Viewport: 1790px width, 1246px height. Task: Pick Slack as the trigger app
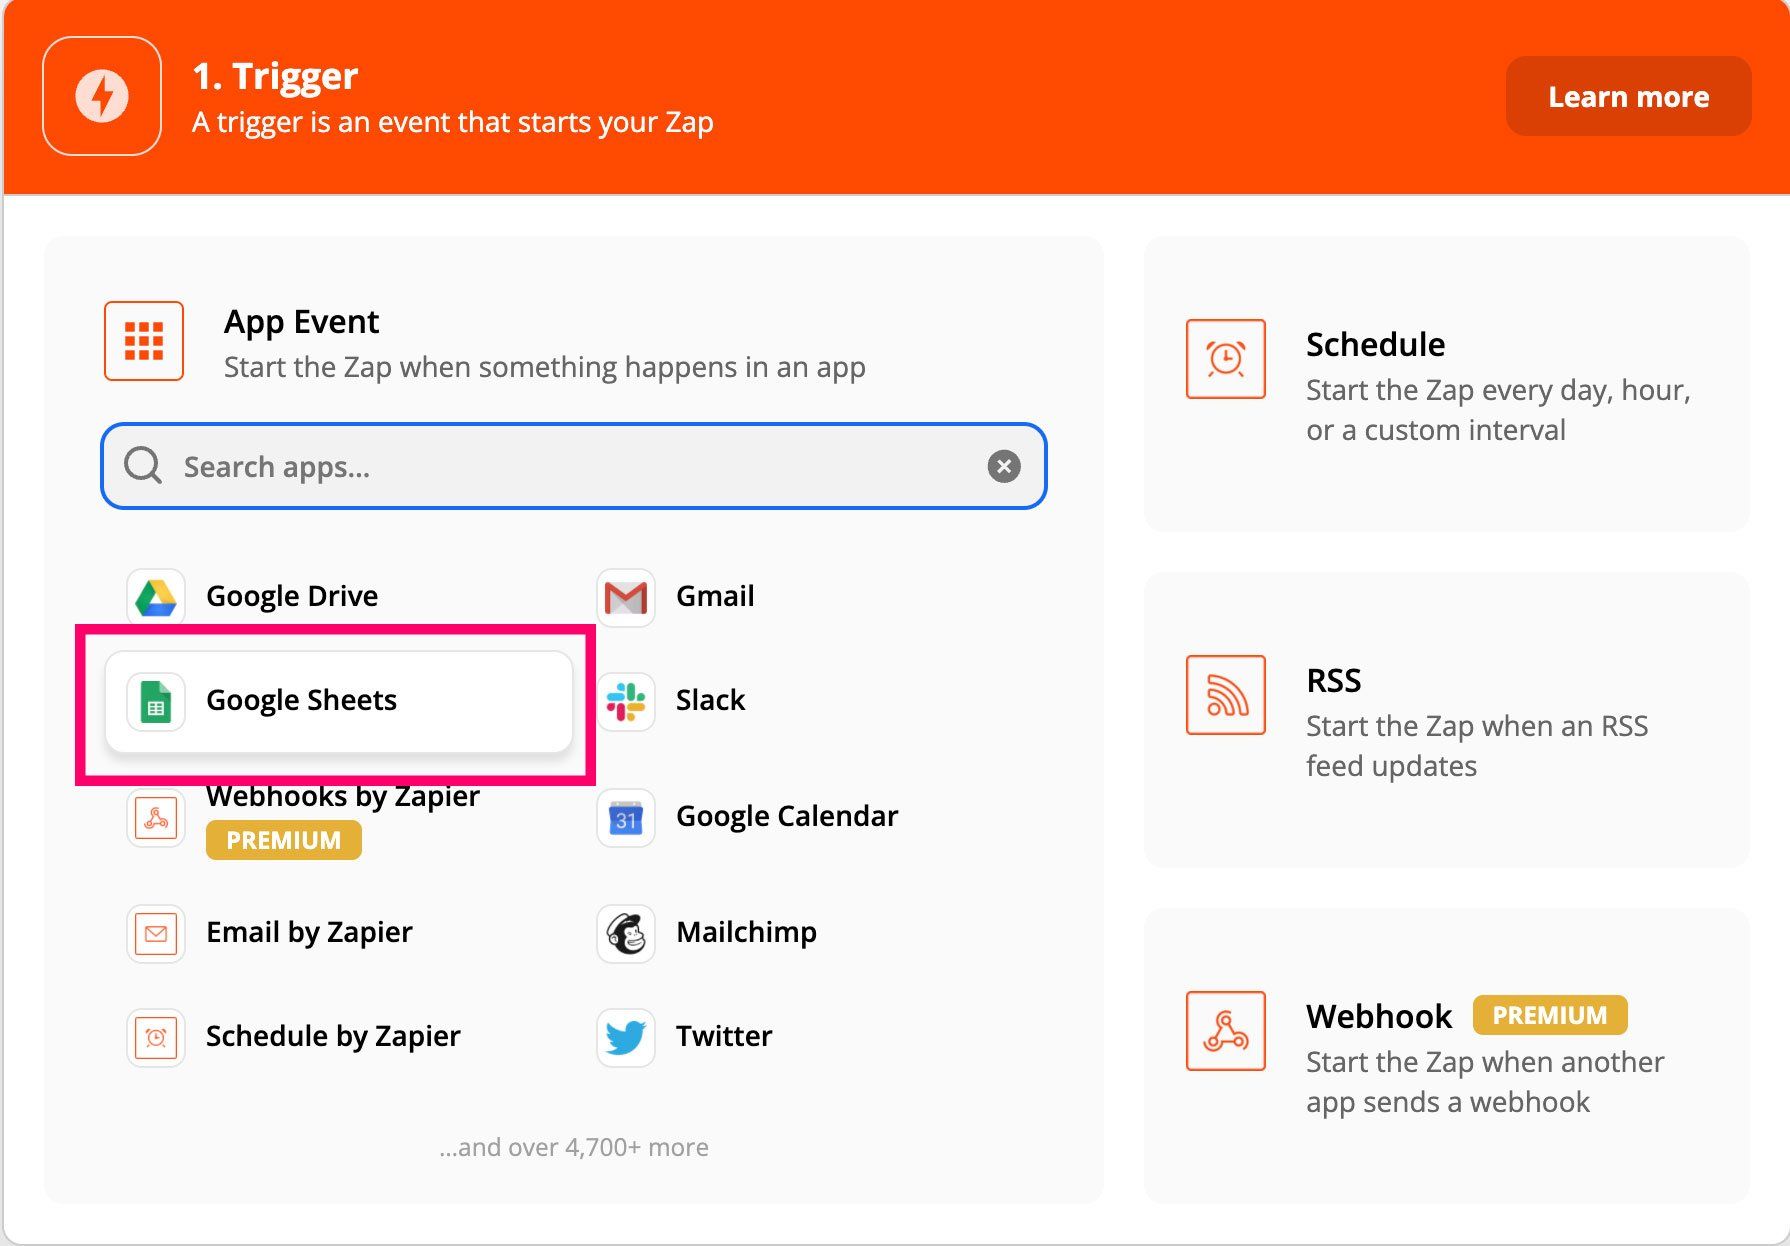710,700
